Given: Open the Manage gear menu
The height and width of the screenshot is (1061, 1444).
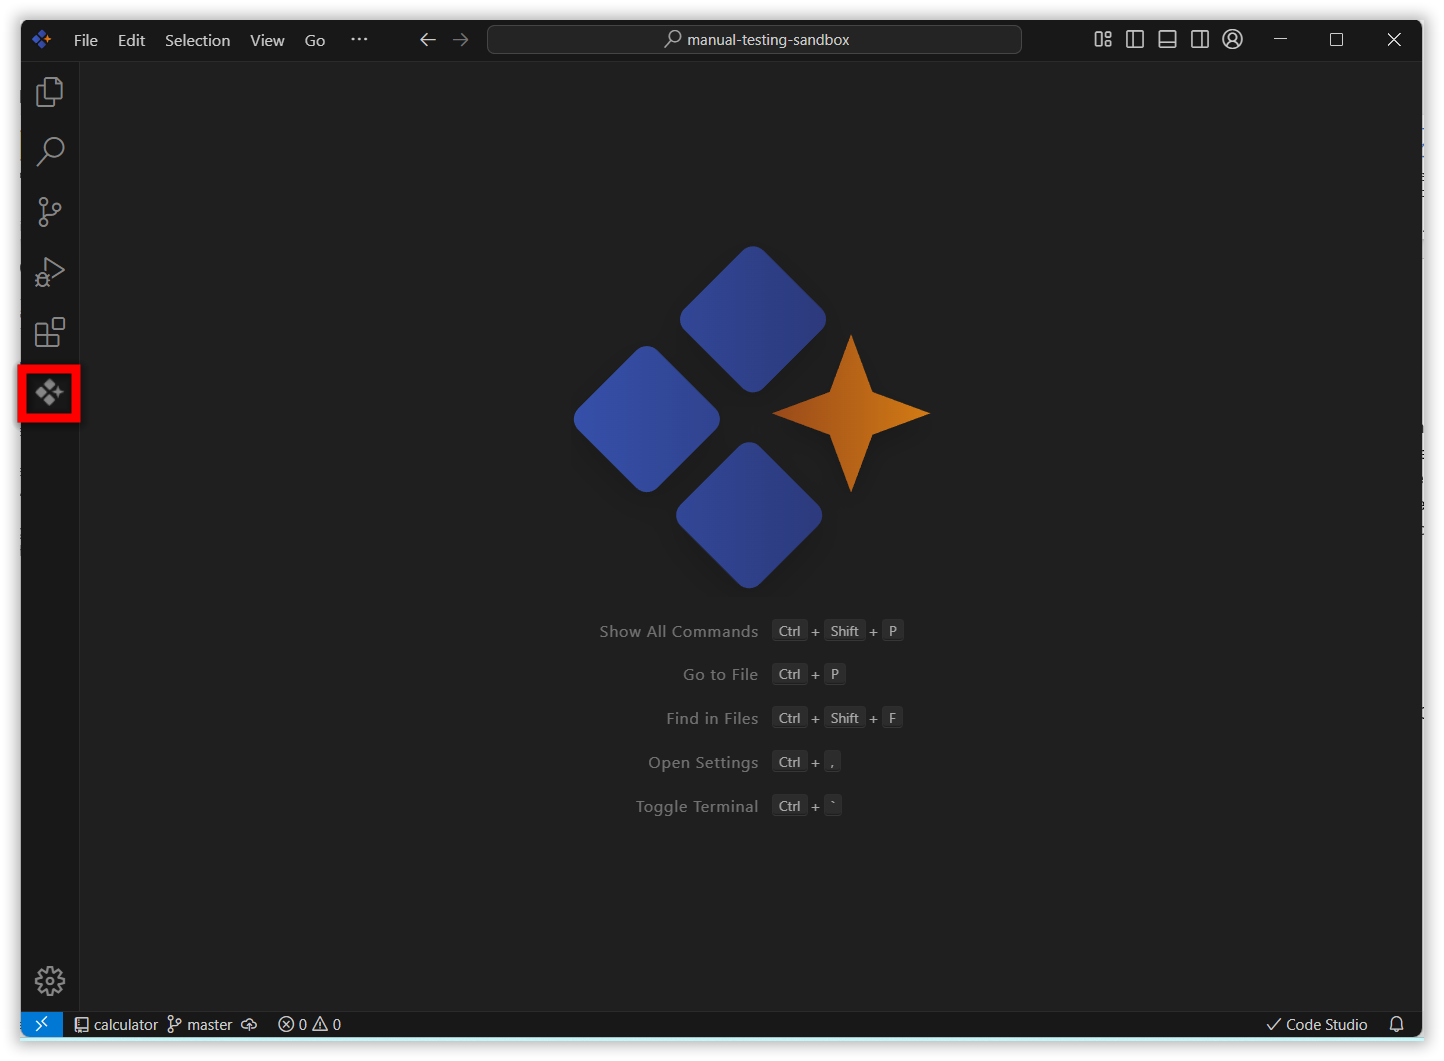Looking at the screenshot, I should tap(49, 980).
